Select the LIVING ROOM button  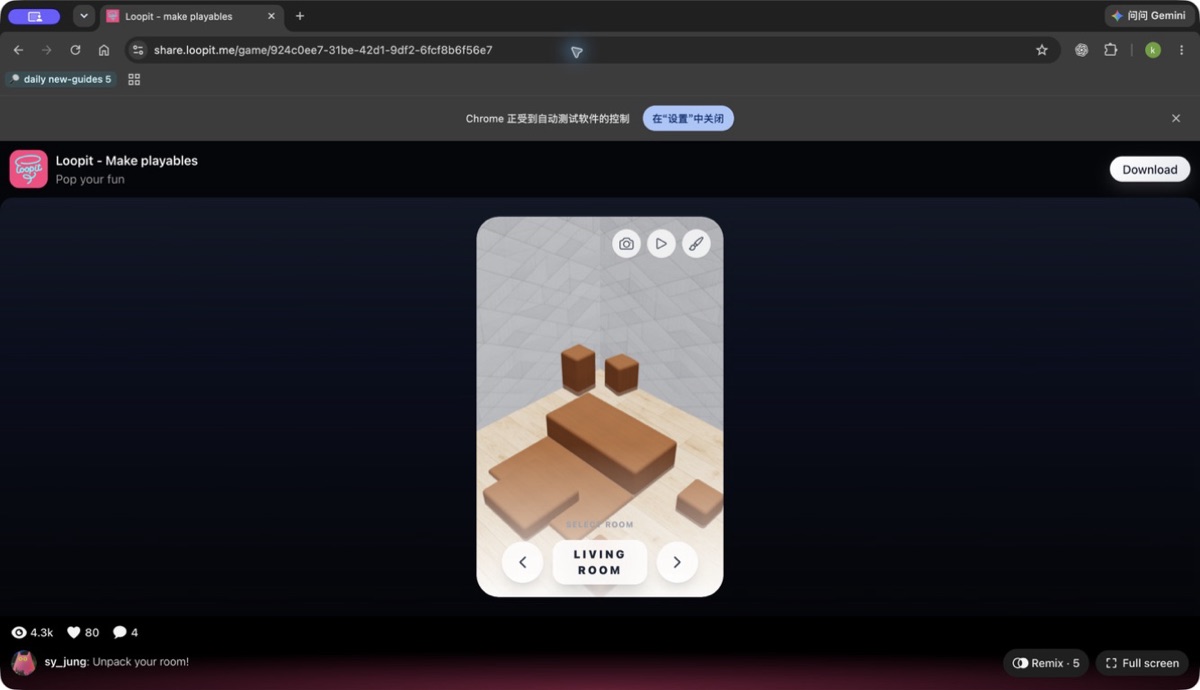tap(600, 562)
